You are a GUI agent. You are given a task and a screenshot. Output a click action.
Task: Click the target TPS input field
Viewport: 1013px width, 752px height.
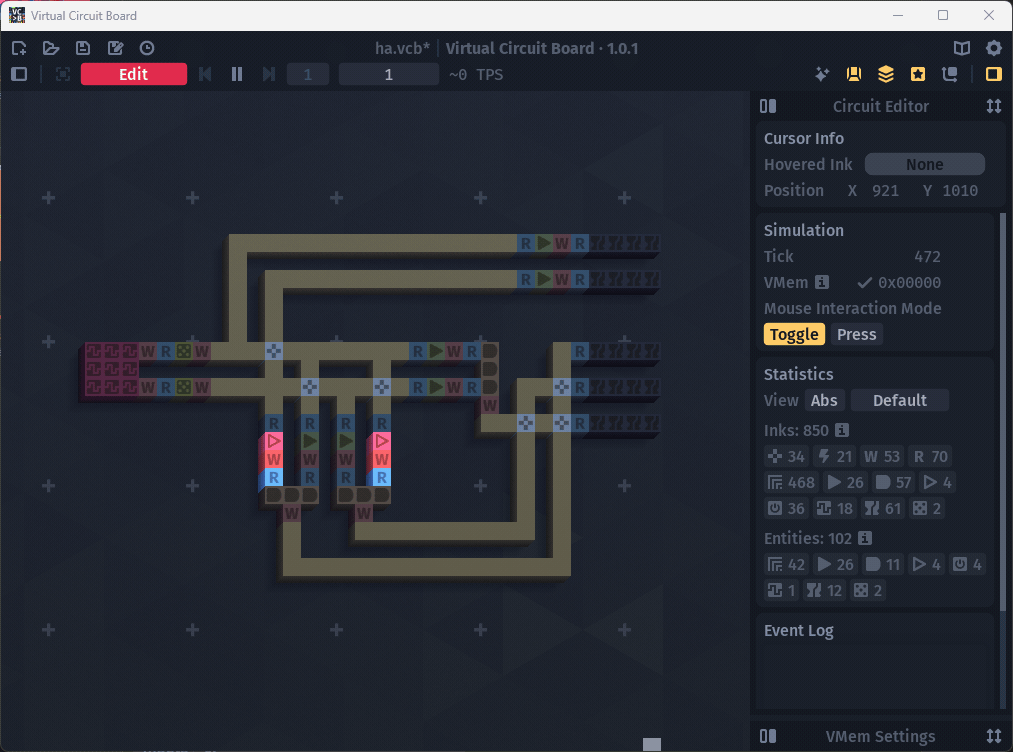388,74
